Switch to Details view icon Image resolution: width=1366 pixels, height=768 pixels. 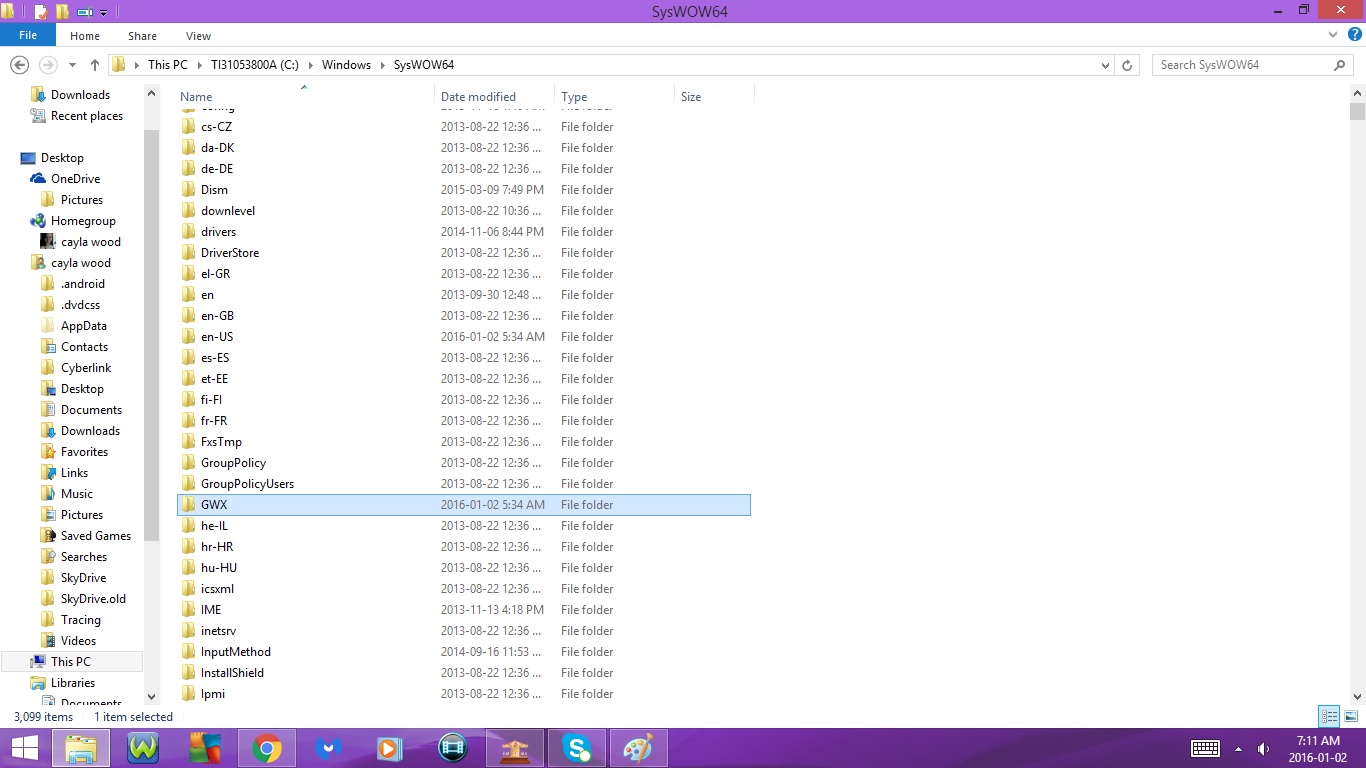(1329, 716)
